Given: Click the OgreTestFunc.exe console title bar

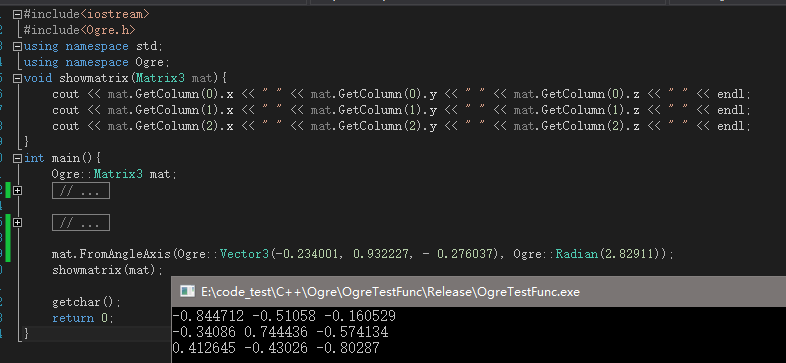Looking at the screenshot, I should (x=479, y=291).
